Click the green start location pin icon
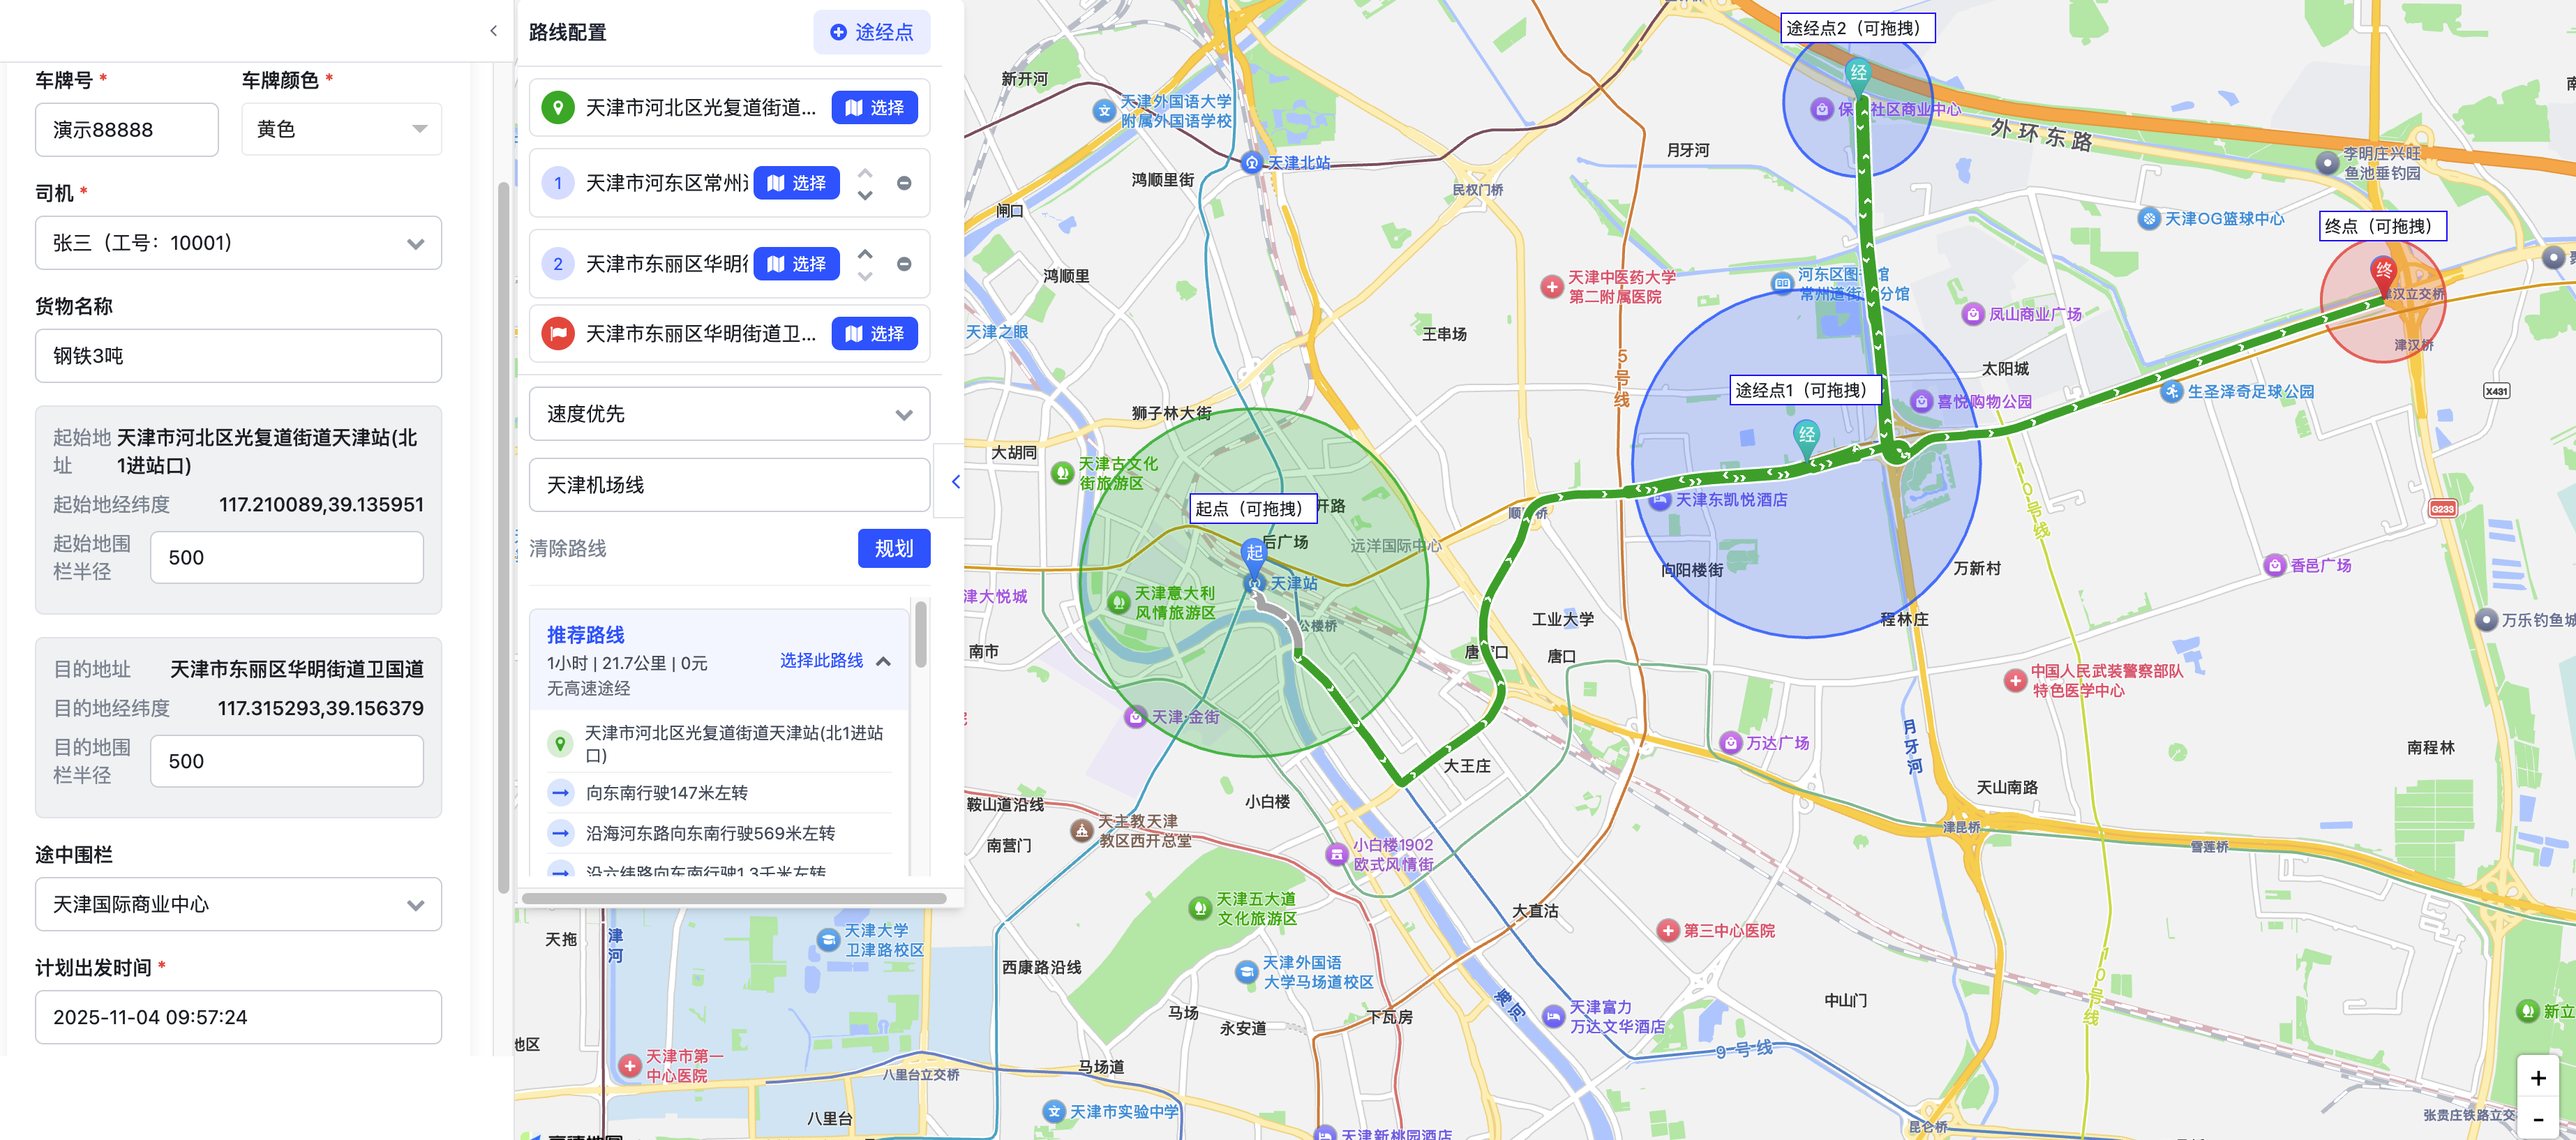This screenshot has height=1140, width=2576. (557, 107)
